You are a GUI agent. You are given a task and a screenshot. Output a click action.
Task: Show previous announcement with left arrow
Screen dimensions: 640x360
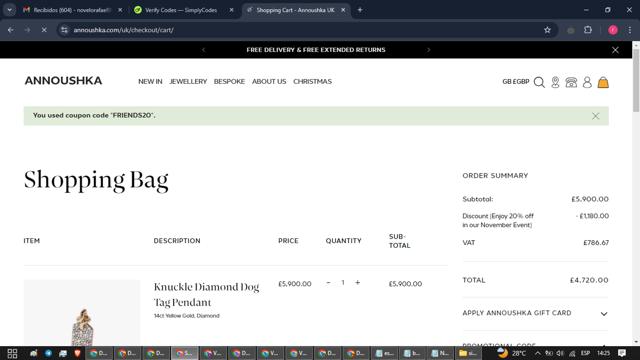(203, 50)
